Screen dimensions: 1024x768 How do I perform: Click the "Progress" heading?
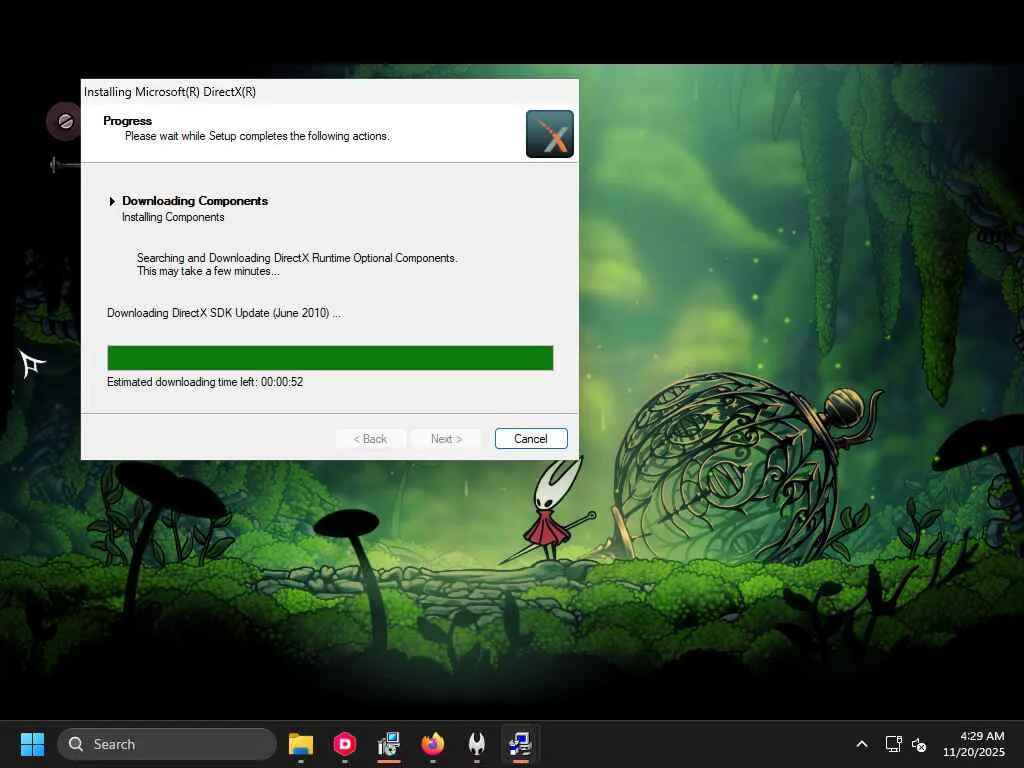[x=127, y=121]
